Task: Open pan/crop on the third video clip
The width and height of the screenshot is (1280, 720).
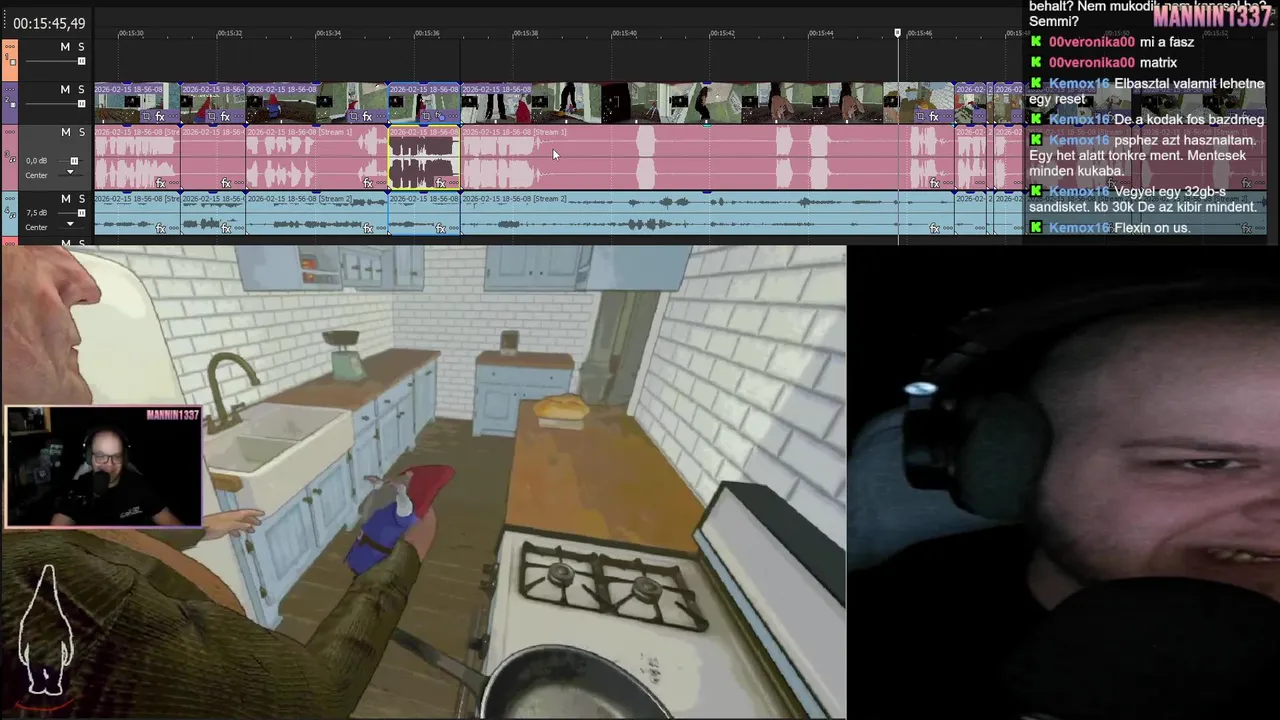Action: tap(353, 117)
